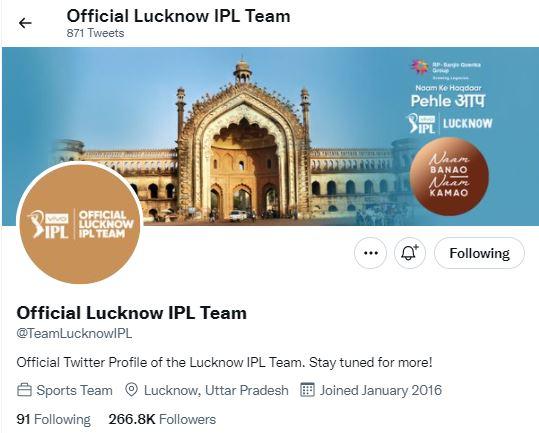Turn on tweet notifications with bell icon
Screen dimensions: 539x433
(x=410, y=253)
